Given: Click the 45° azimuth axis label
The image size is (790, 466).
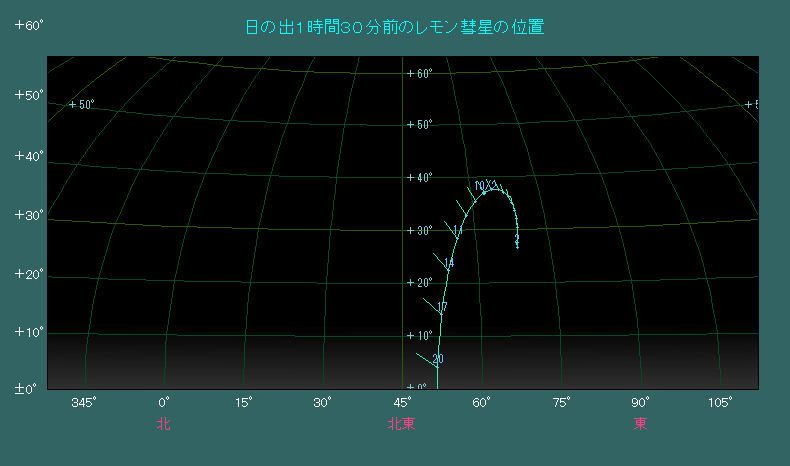Looking at the screenshot, I should [x=402, y=402].
